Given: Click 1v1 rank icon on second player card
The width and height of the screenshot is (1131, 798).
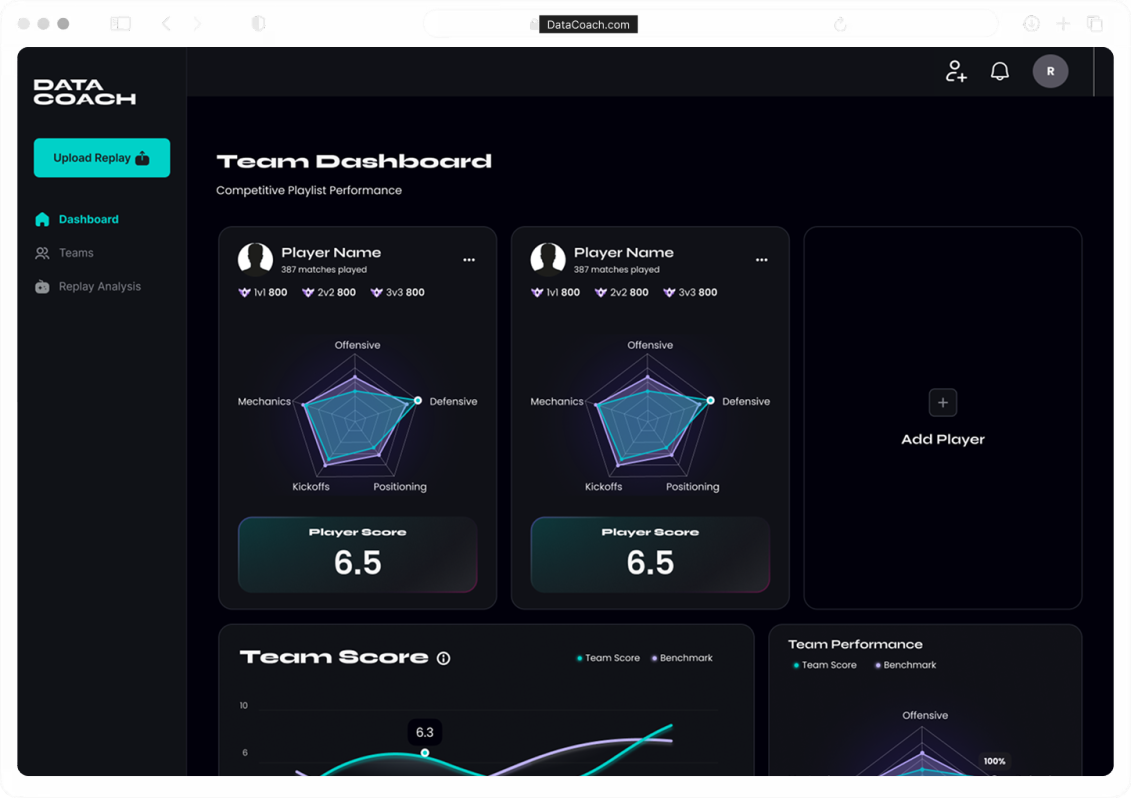Looking at the screenshot, I should coord(537,293).
